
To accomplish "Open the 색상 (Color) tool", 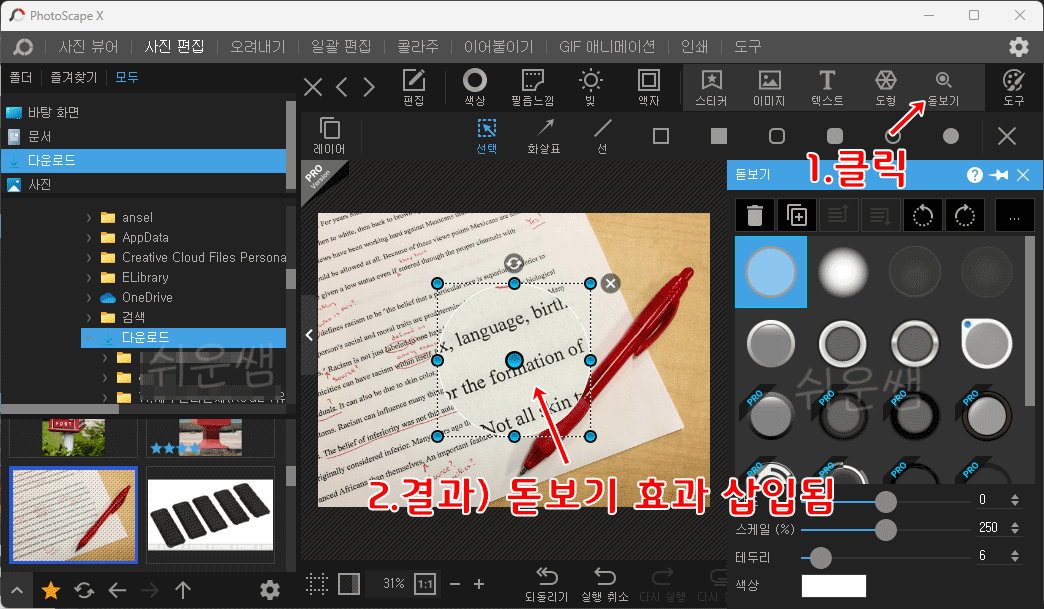I will tap(474, 87).
